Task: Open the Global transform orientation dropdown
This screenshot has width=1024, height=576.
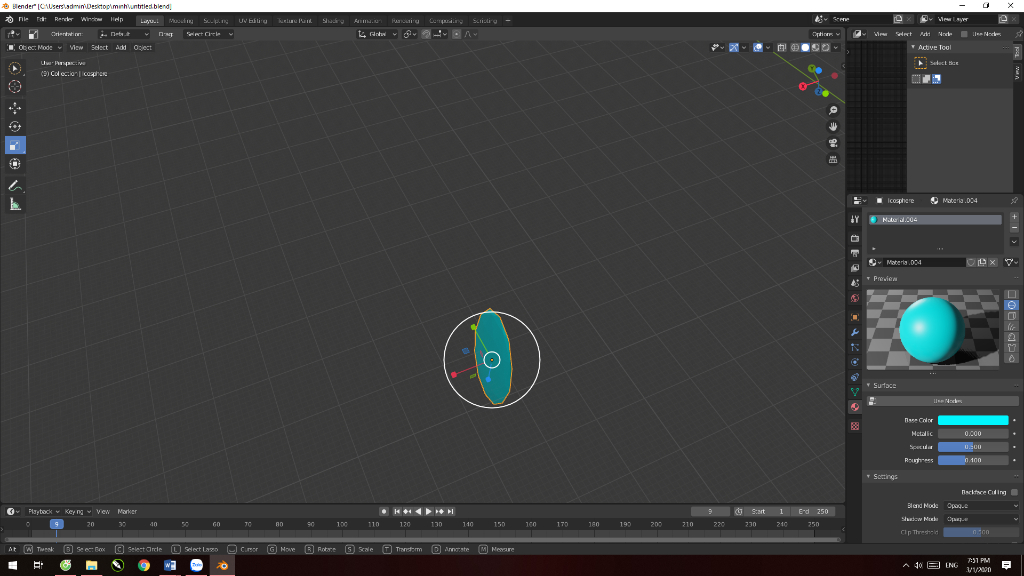Action: [x=377, y=34]
